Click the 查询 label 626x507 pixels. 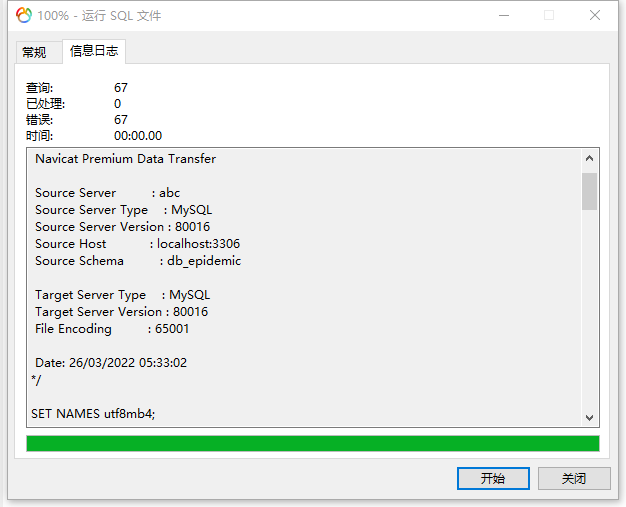pos(39,87)
